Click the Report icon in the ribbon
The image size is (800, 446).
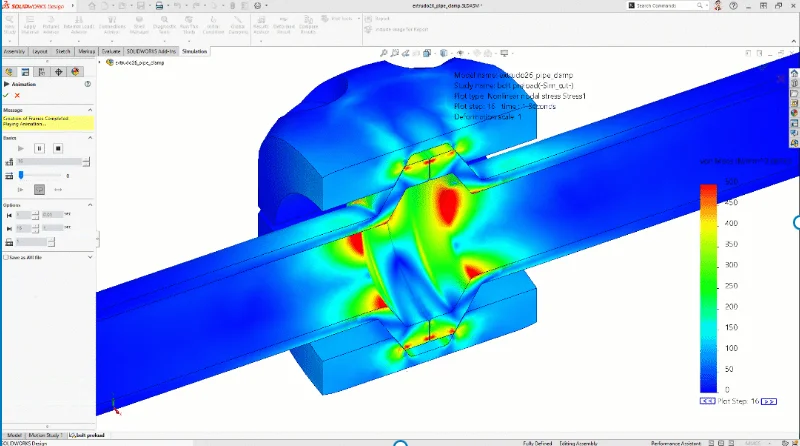368,18
